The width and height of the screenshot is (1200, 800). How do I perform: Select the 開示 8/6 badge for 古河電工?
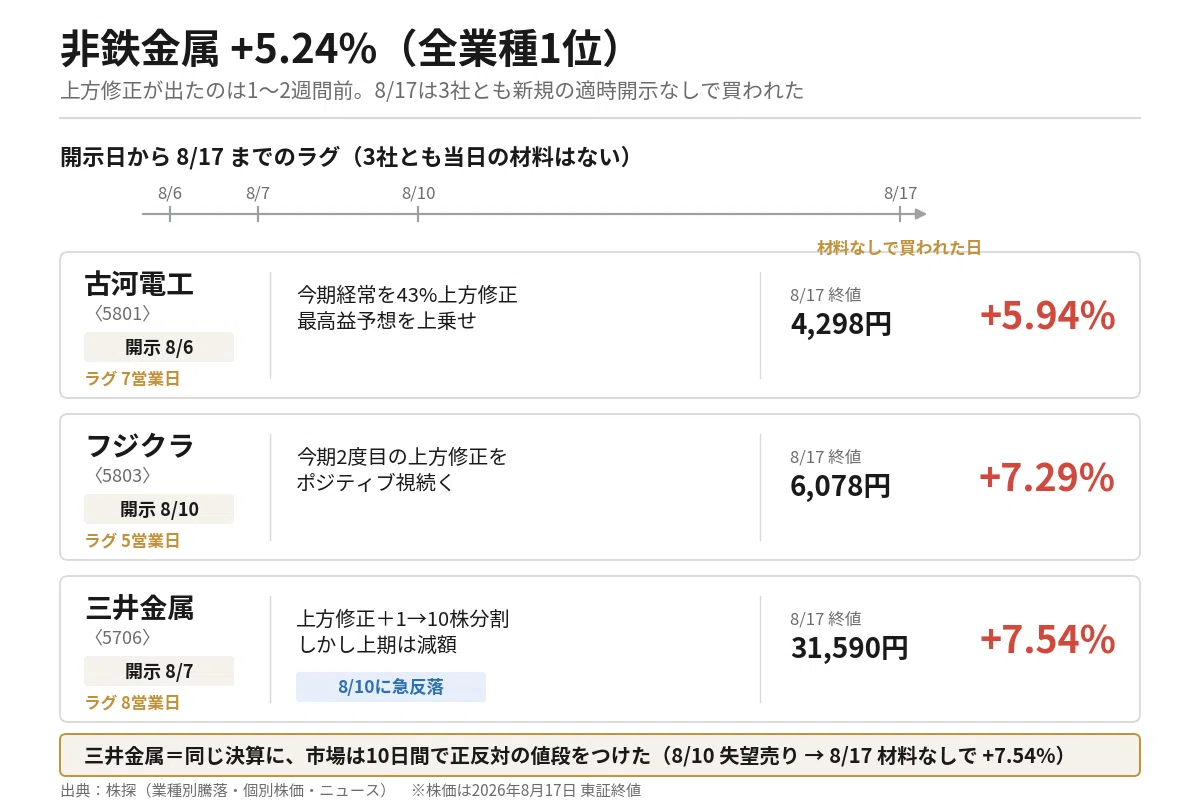159,347
